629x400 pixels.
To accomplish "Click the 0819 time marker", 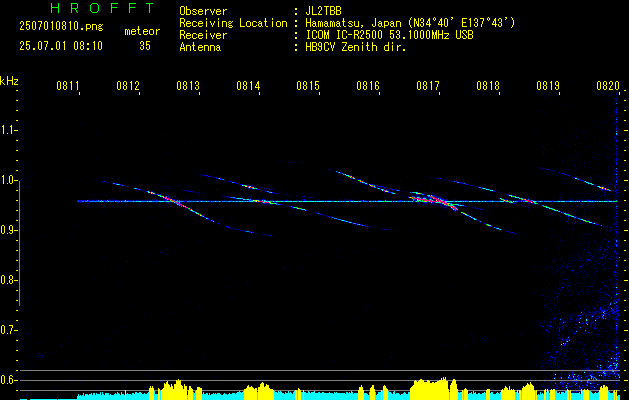I will [x=547, y=85].
